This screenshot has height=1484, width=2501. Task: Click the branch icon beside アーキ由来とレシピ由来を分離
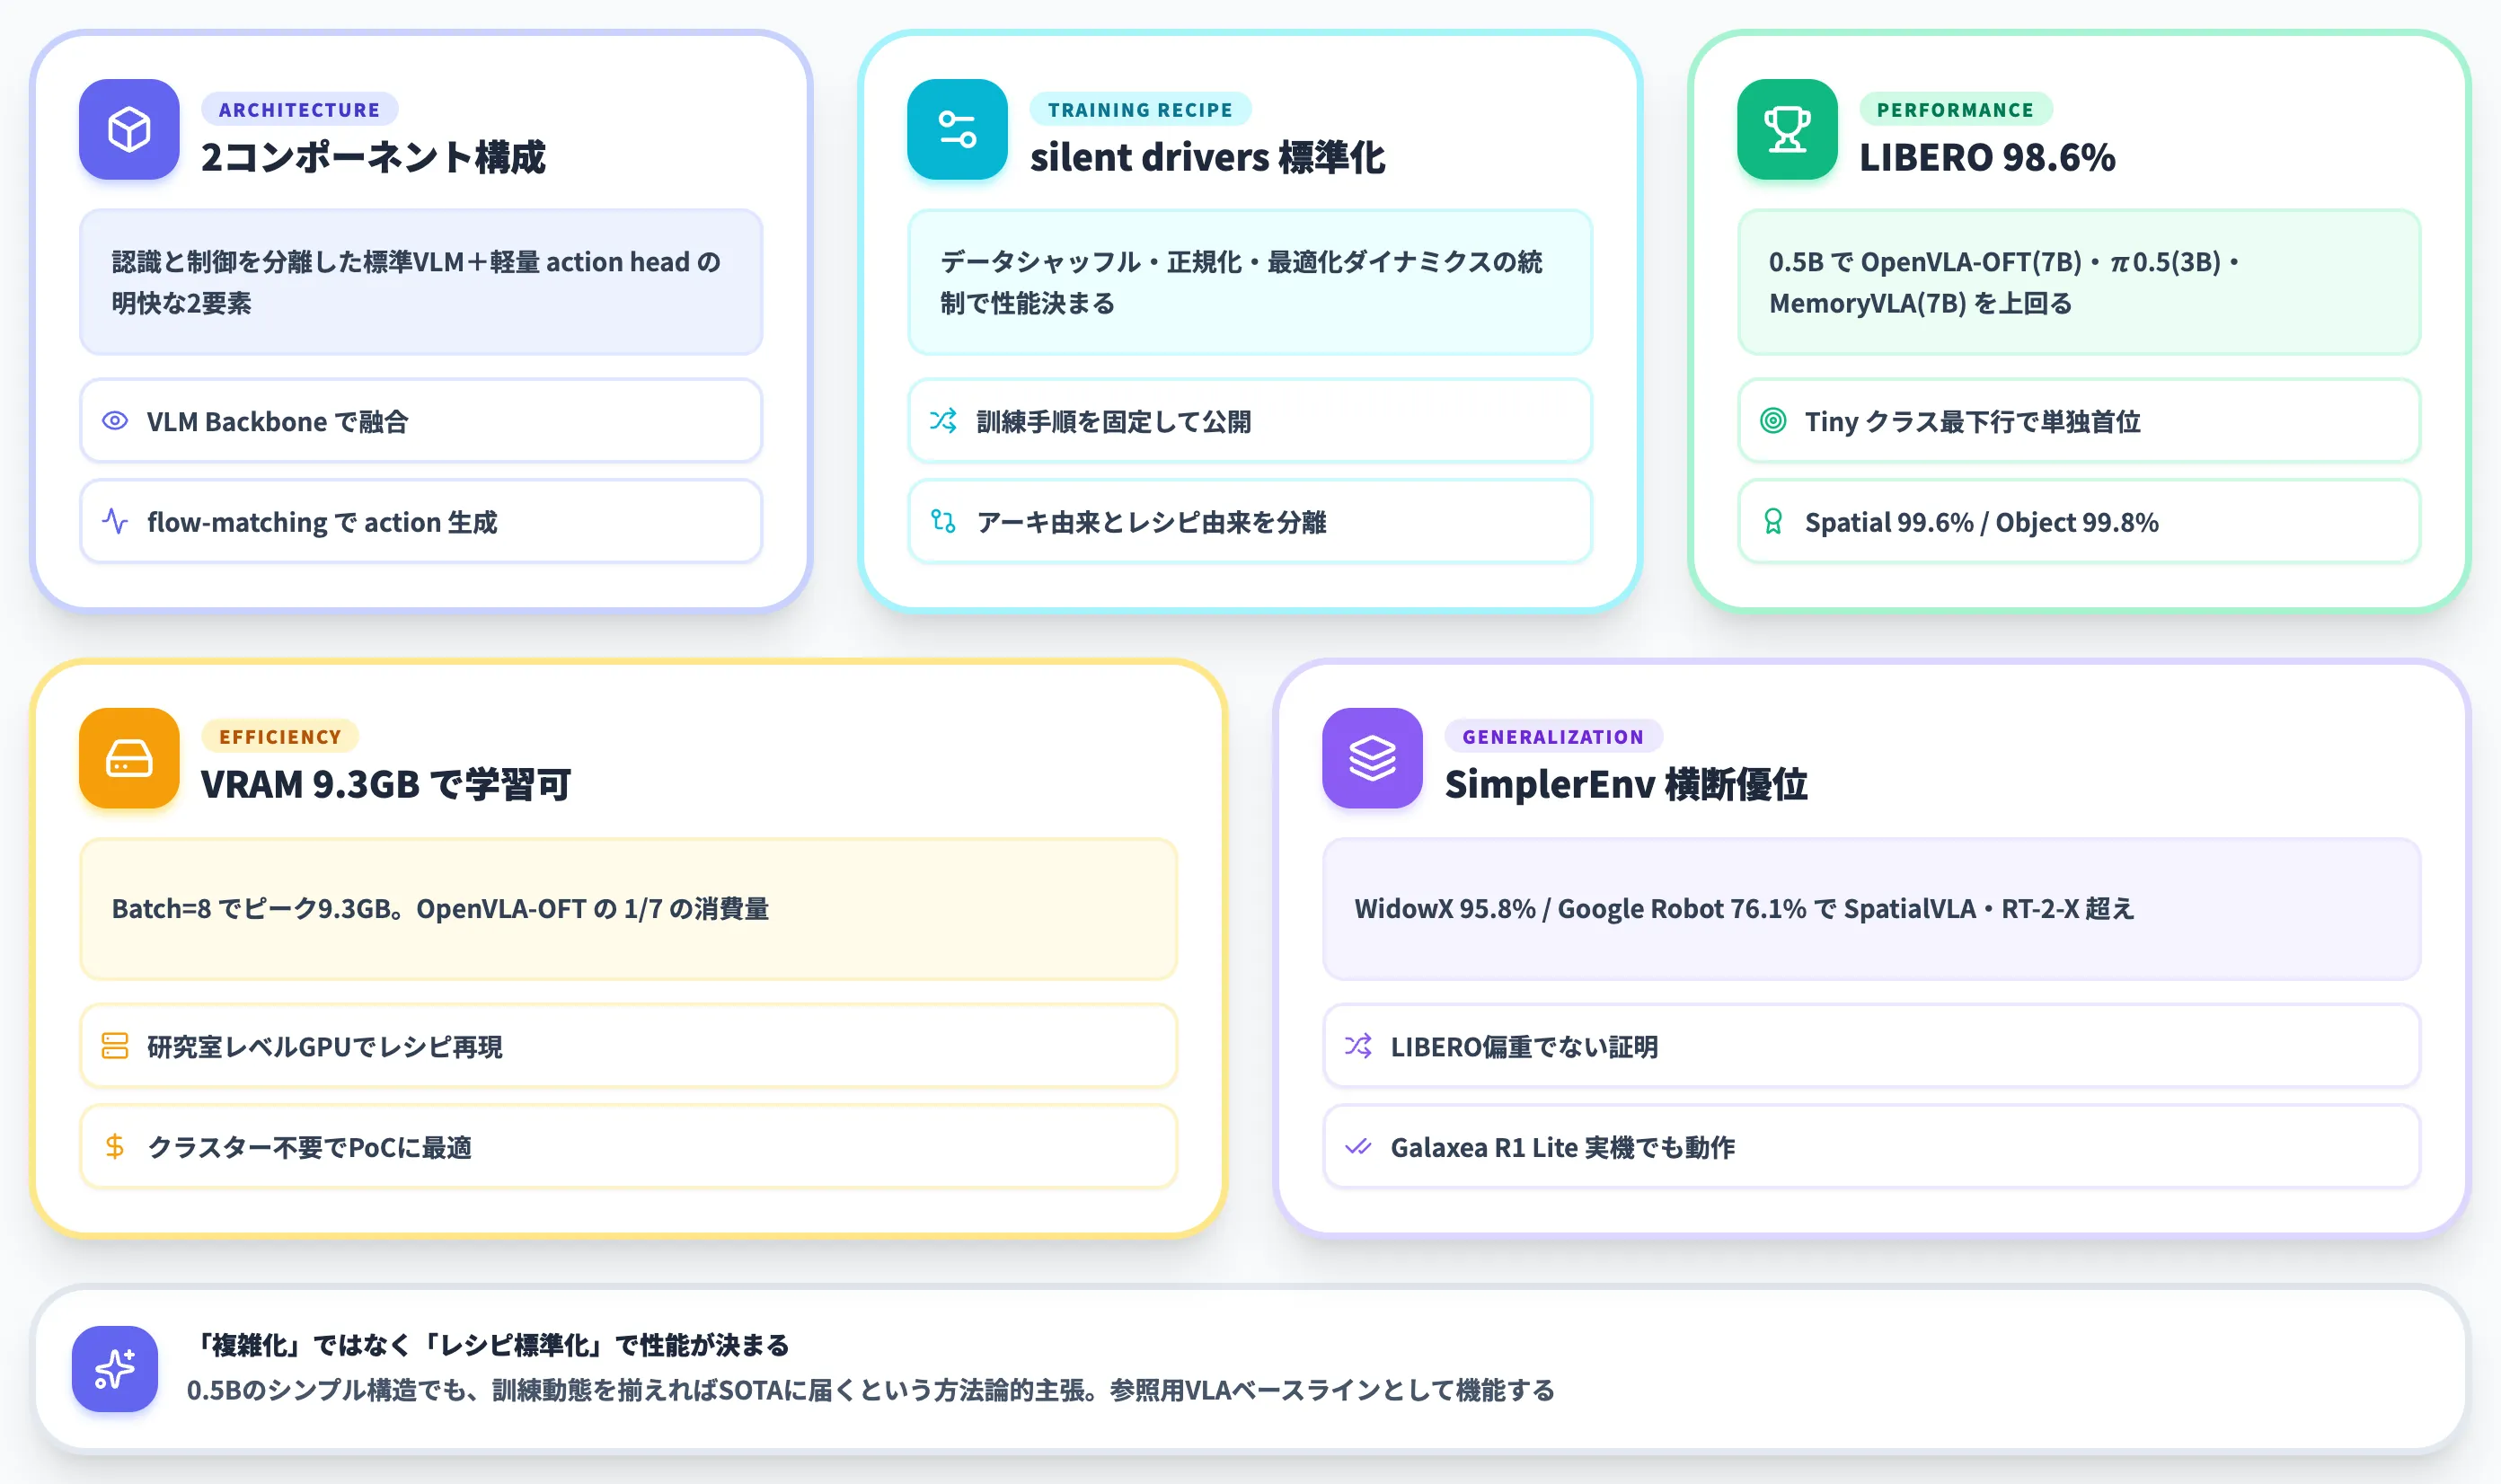click(x=943, y=521)
